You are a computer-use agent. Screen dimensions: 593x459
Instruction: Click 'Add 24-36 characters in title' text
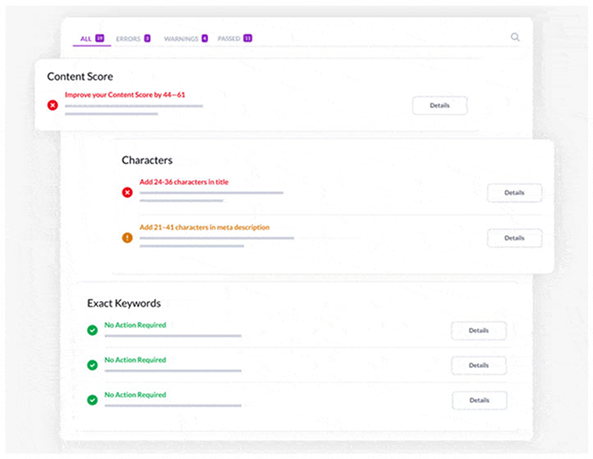point(184,182)
